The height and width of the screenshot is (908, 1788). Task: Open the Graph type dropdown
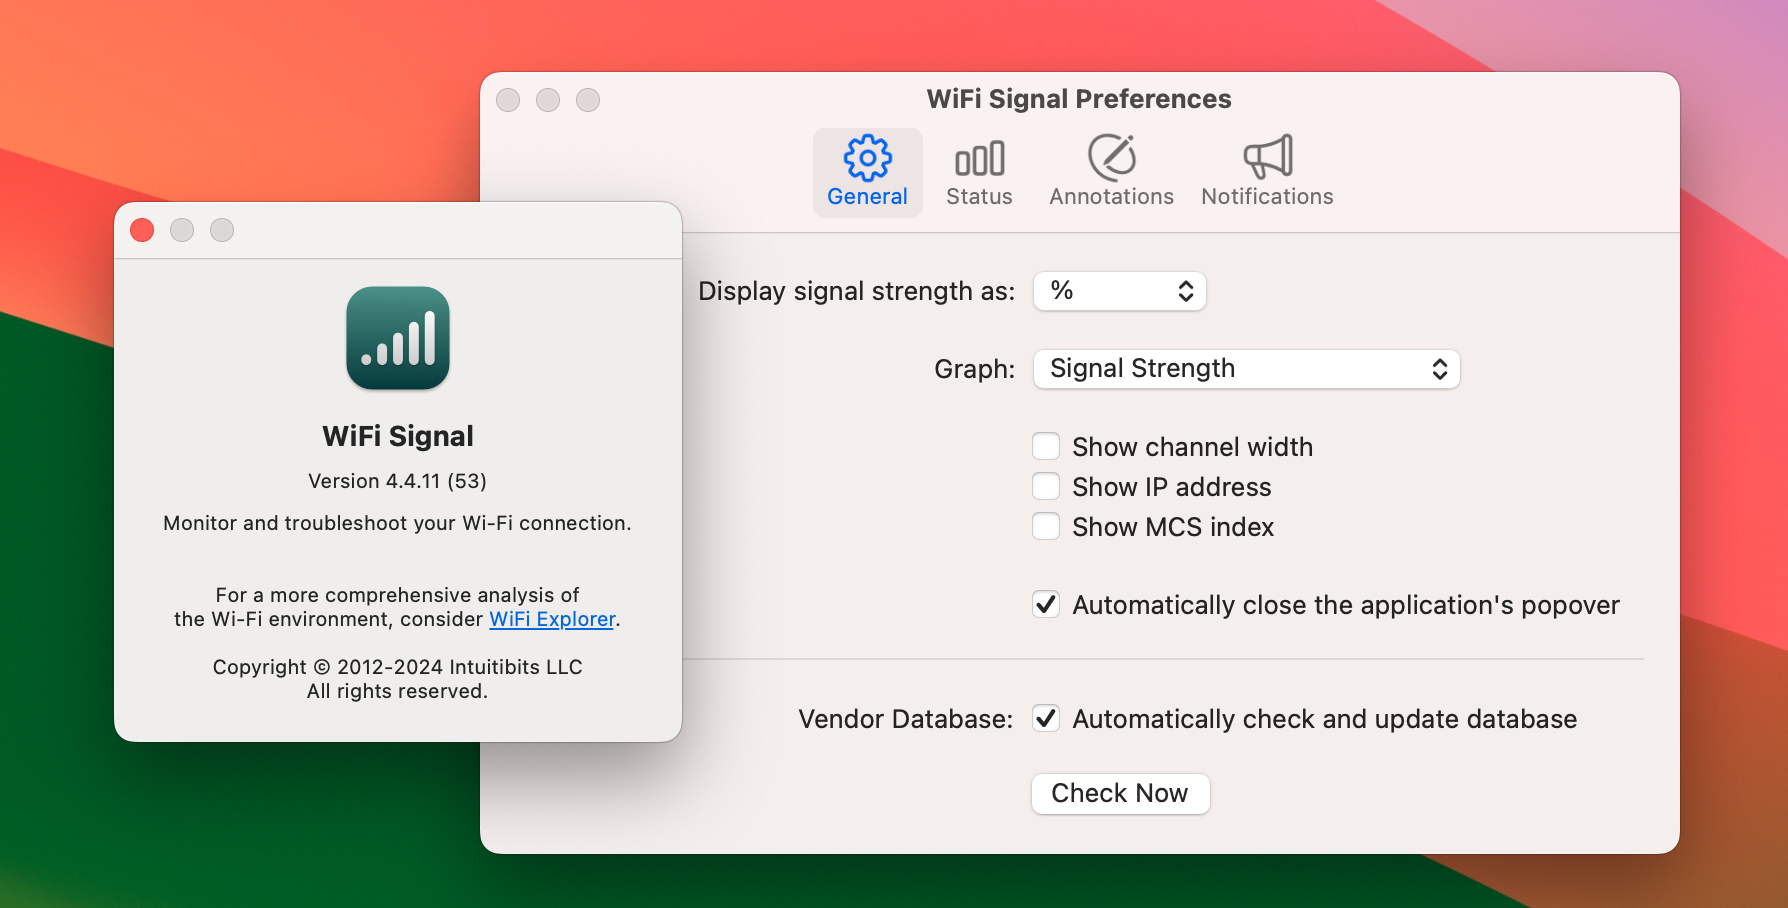point(1247,369)
